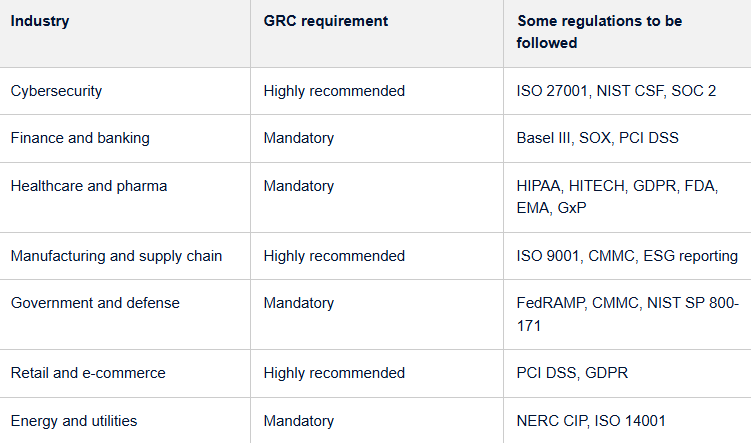Click the Basel III, SOX, PCI DSS cell

[597, 138]
